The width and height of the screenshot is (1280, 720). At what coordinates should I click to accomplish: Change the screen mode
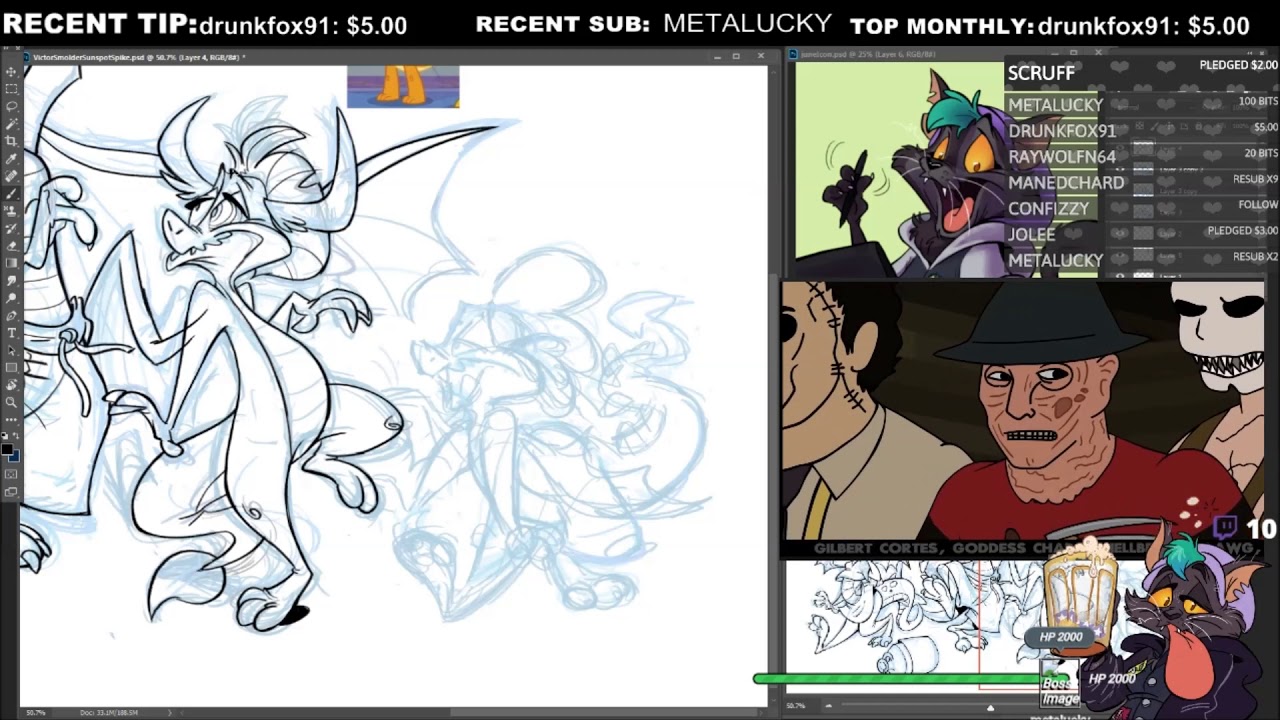[11, 491]
